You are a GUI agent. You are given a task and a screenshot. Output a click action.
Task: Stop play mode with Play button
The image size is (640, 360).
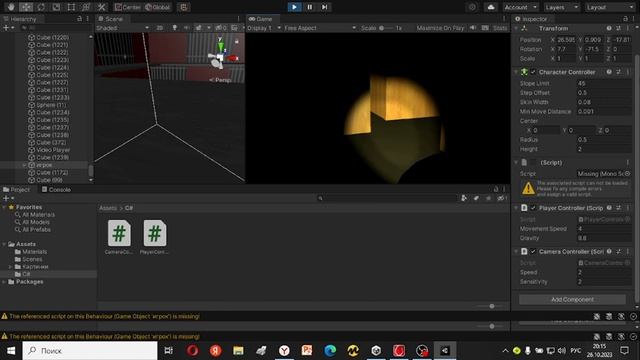[294, 7]
